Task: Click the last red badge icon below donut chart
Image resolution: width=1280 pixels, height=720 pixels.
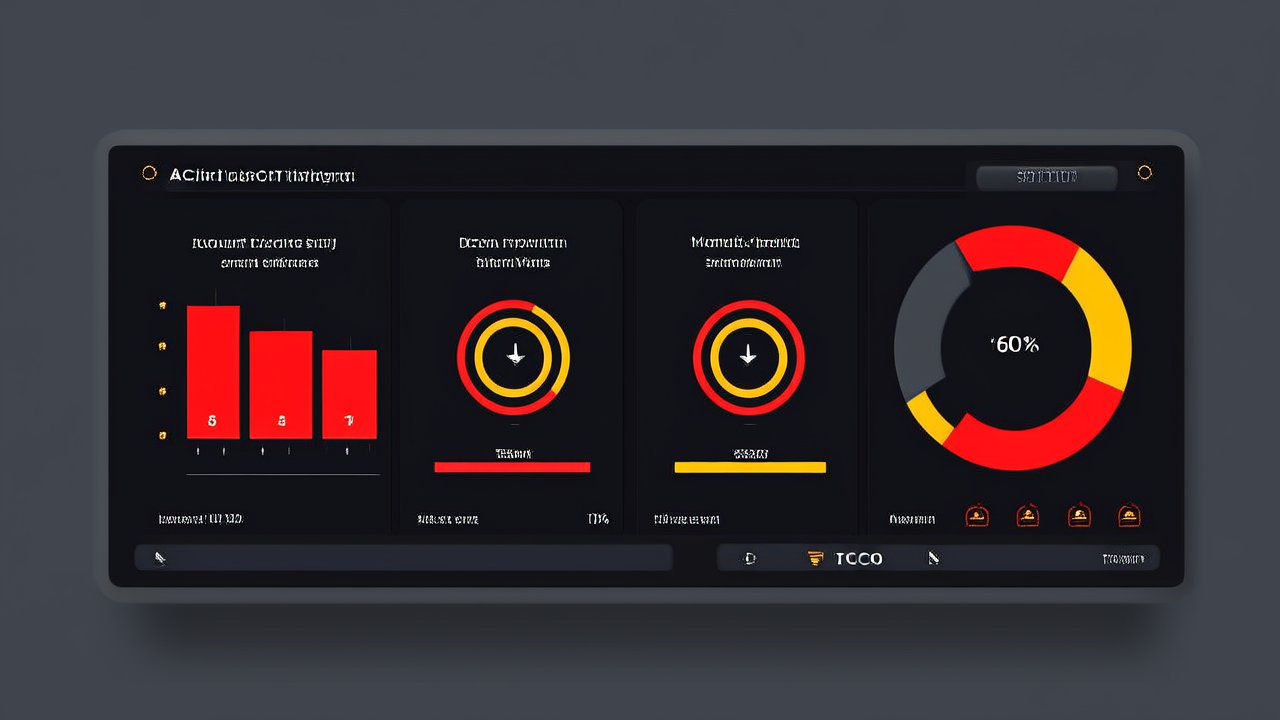Action: (1129, 516)
